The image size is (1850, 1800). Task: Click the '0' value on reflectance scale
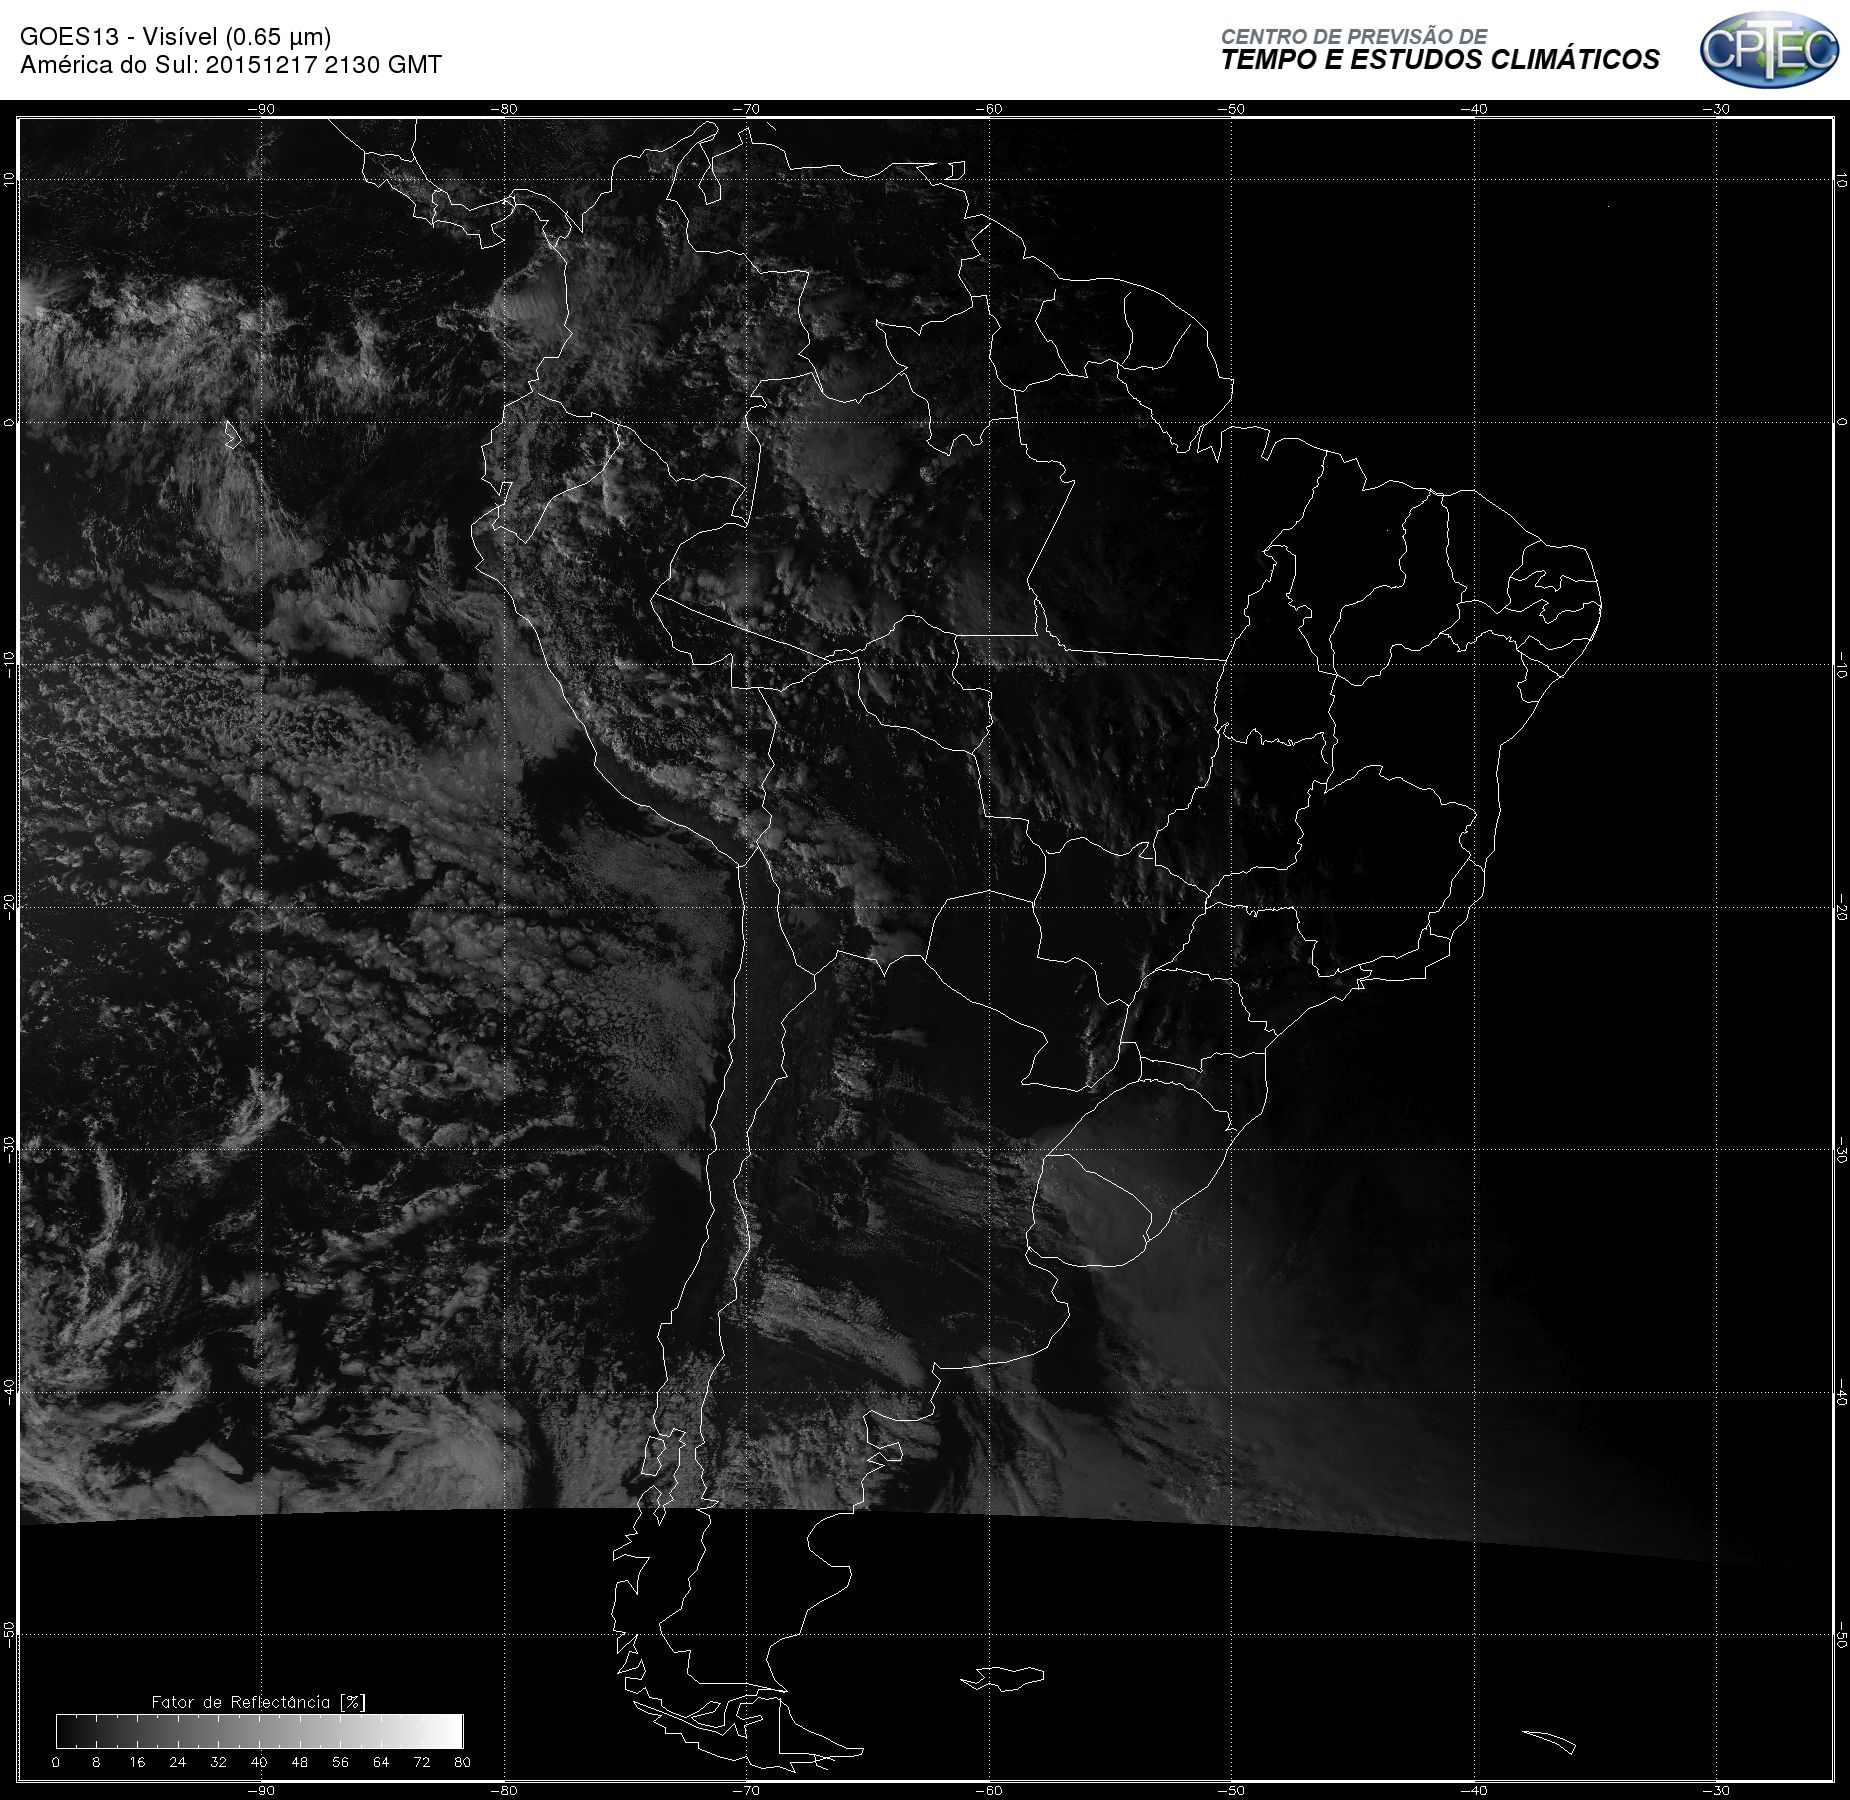(56, 1763)
